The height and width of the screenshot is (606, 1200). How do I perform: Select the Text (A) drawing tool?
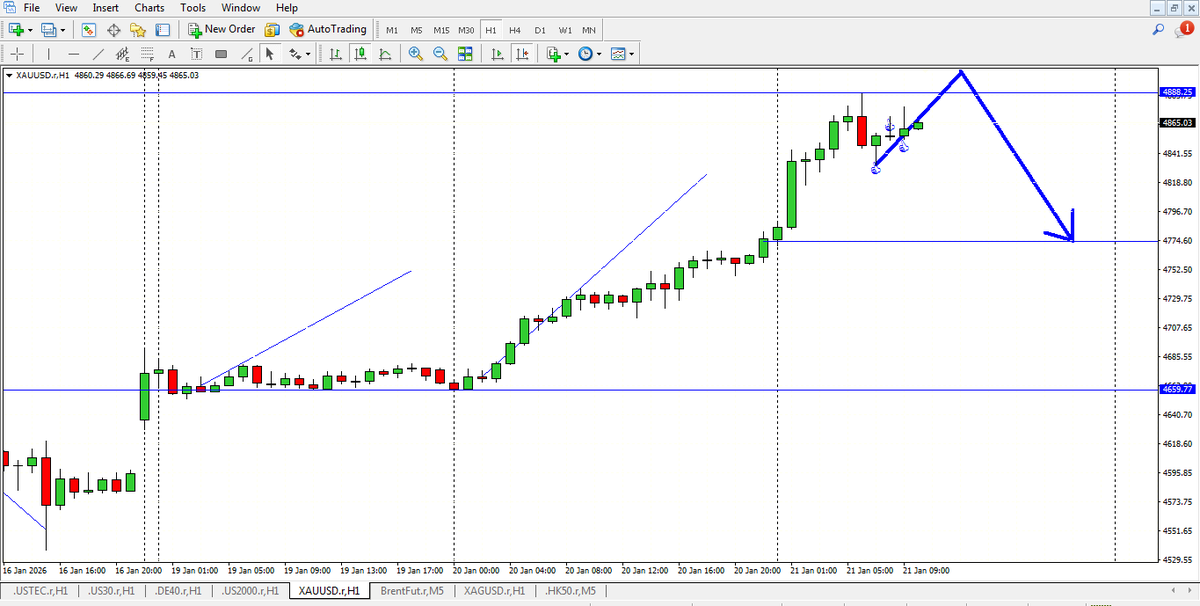(173, 54)
